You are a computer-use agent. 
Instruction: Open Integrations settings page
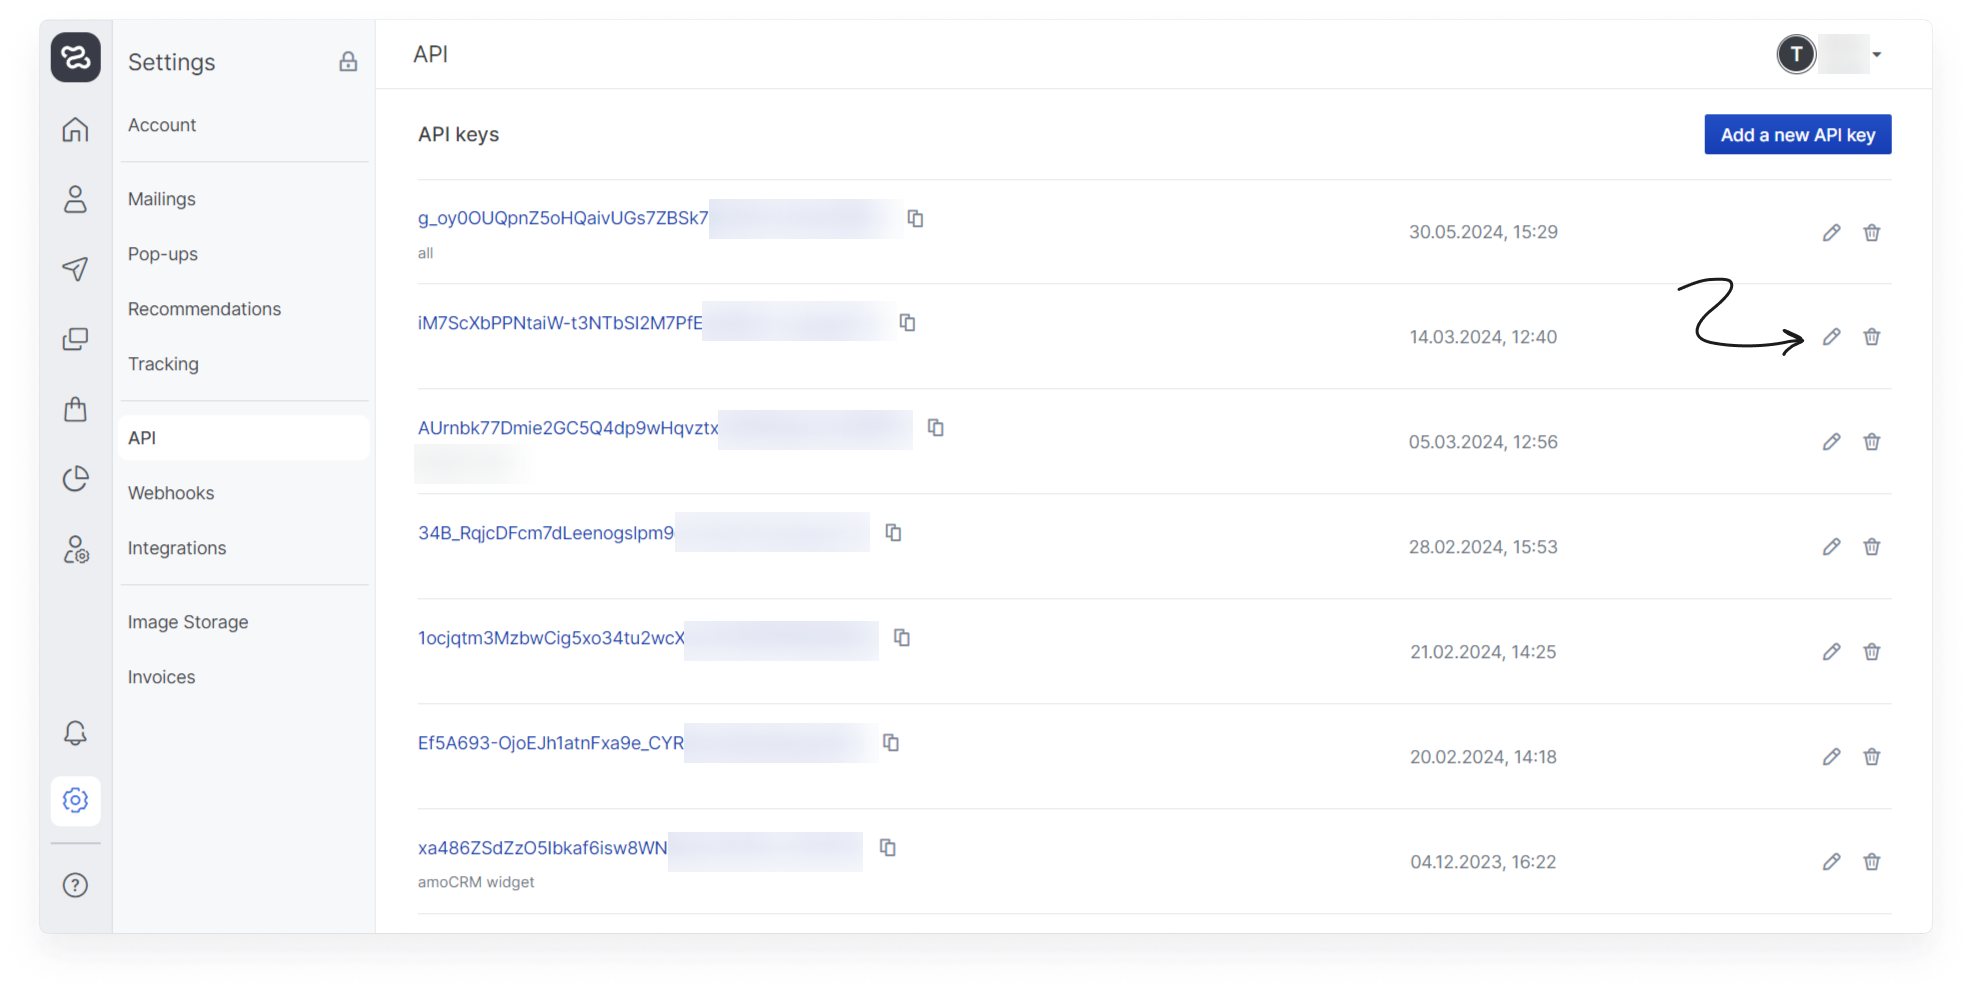177,548
